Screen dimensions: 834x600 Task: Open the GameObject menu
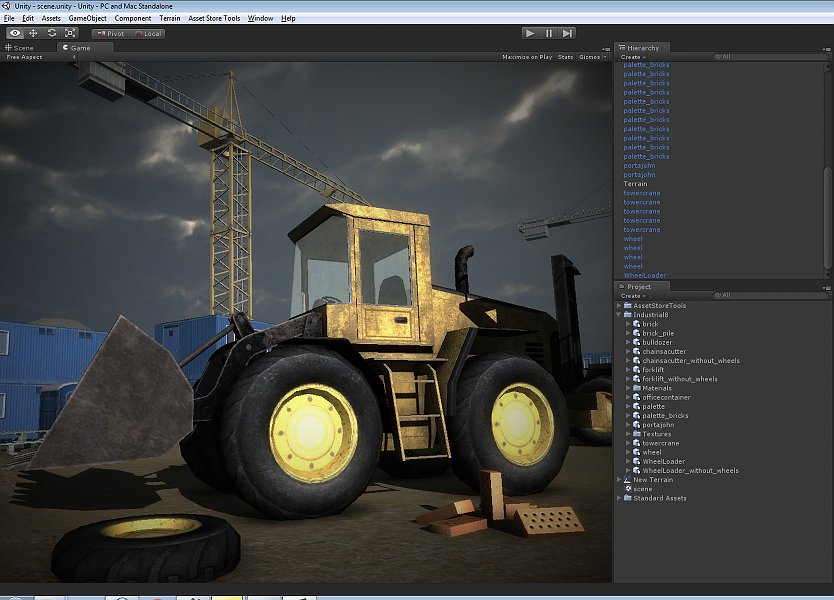(x=87, y=18)
